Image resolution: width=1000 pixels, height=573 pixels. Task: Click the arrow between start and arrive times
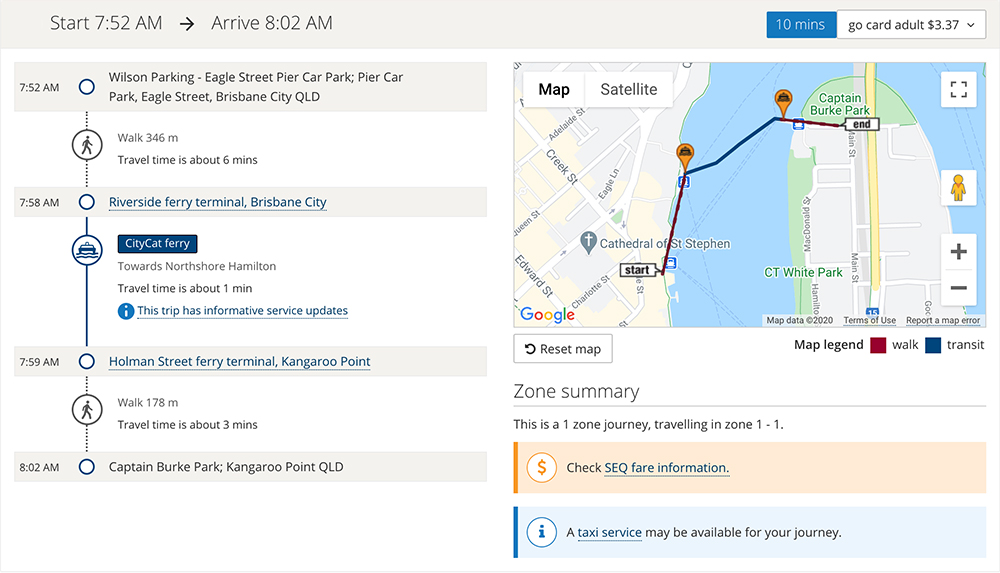[187, 24]
